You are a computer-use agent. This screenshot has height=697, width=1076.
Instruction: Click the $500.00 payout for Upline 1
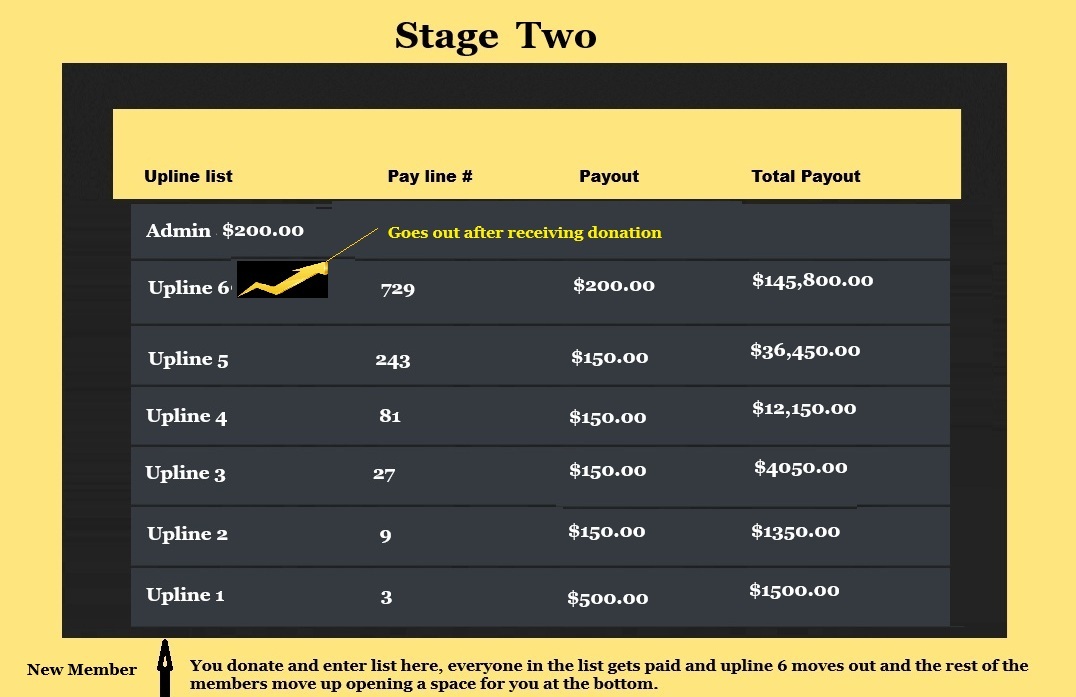tap(608, 599)
